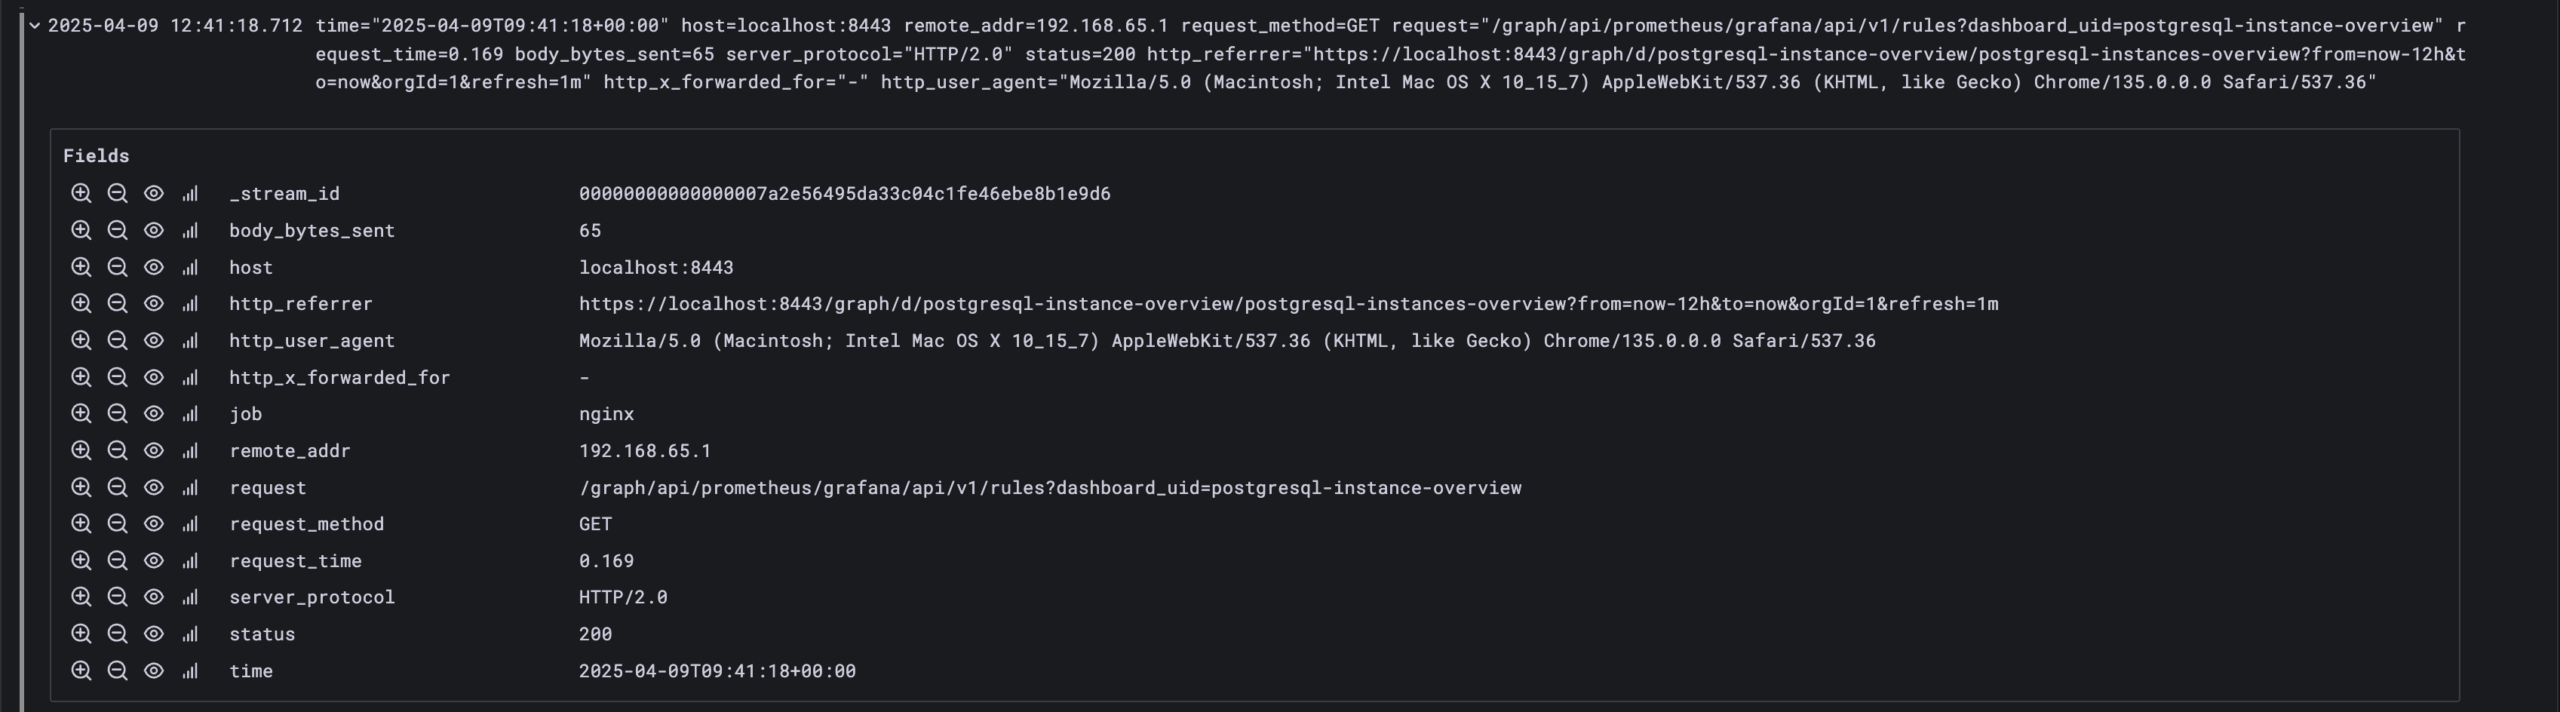Filter for remote_addr value 192.168.65.1
This screenshot has width=2560, height=712.
[x=81, y=451]
